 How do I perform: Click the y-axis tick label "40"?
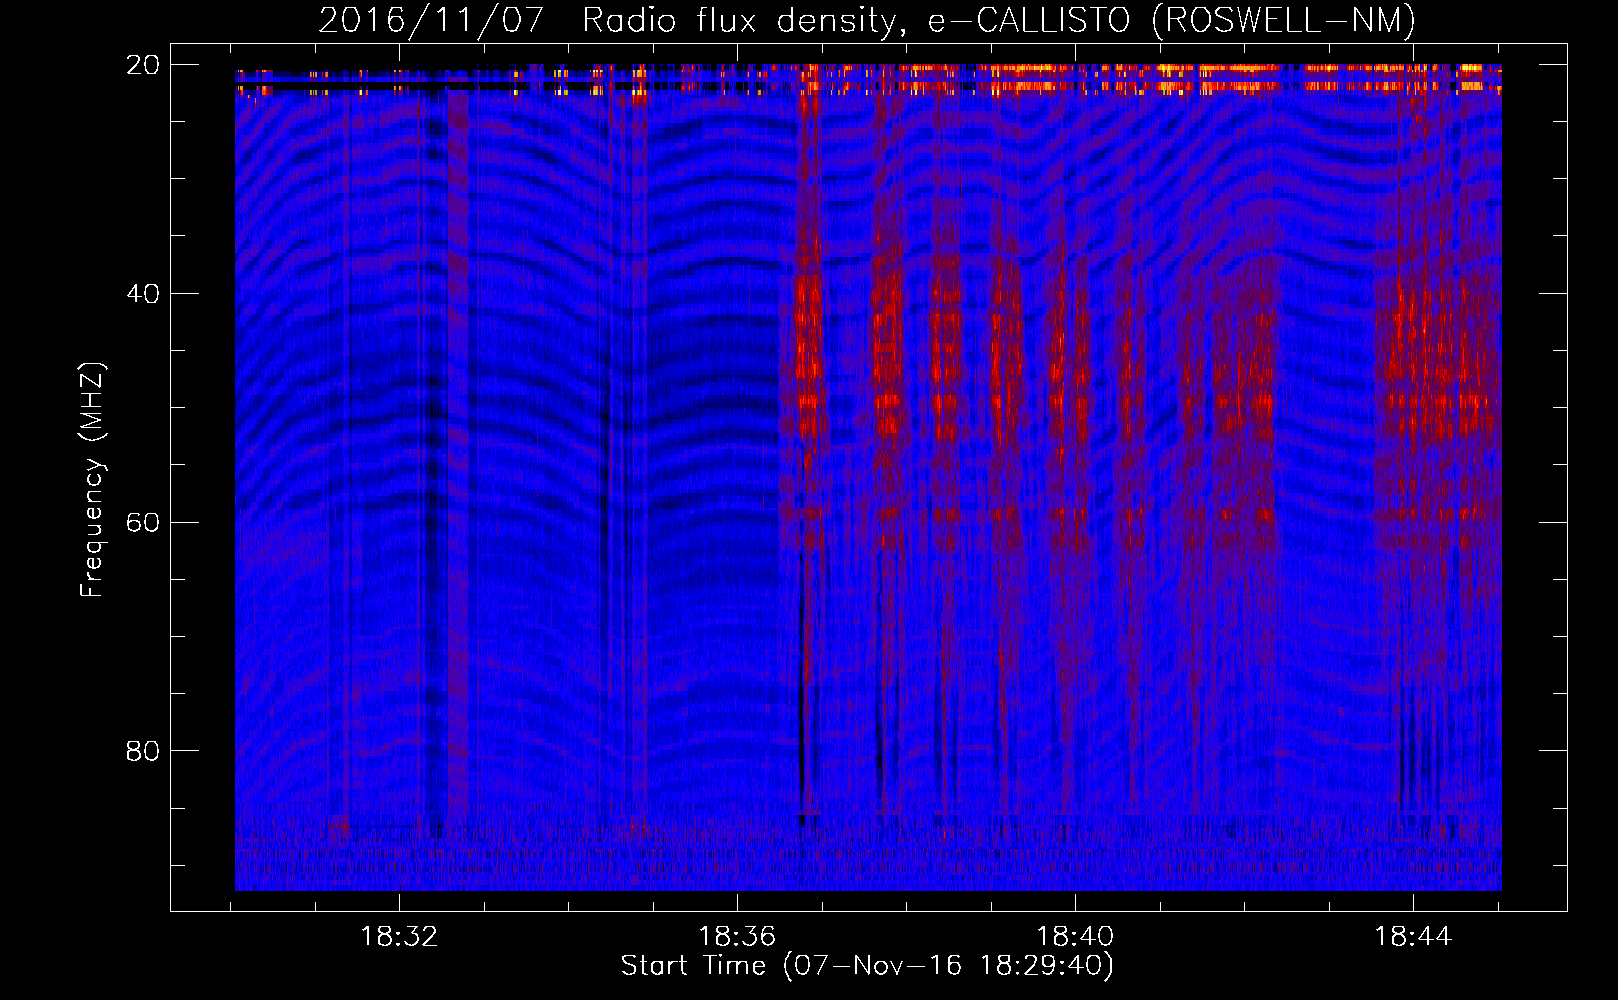pos(143,294)
